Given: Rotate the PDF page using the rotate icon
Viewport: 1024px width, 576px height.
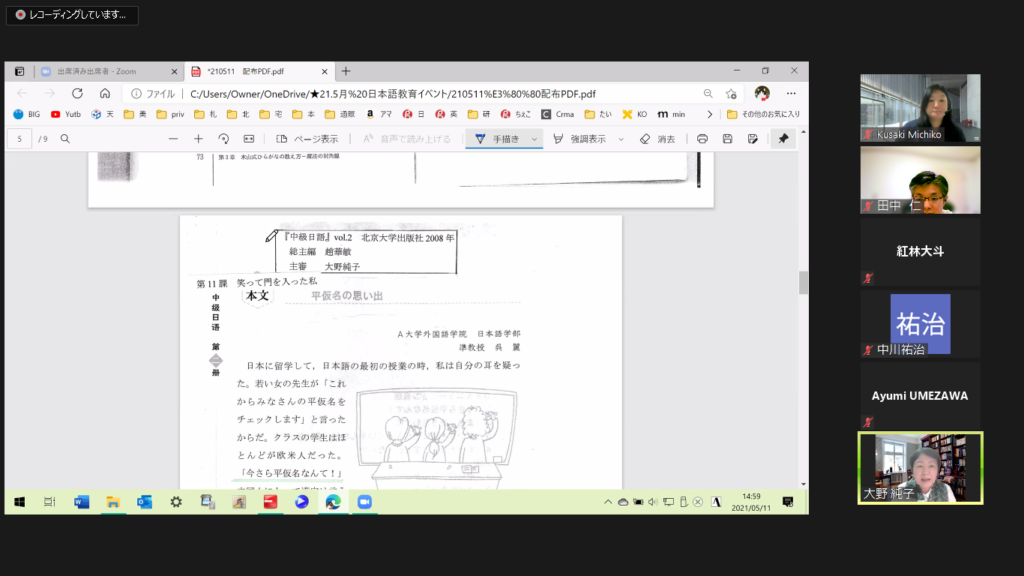Looking at the screenshot, I should [x=223, y=139].
